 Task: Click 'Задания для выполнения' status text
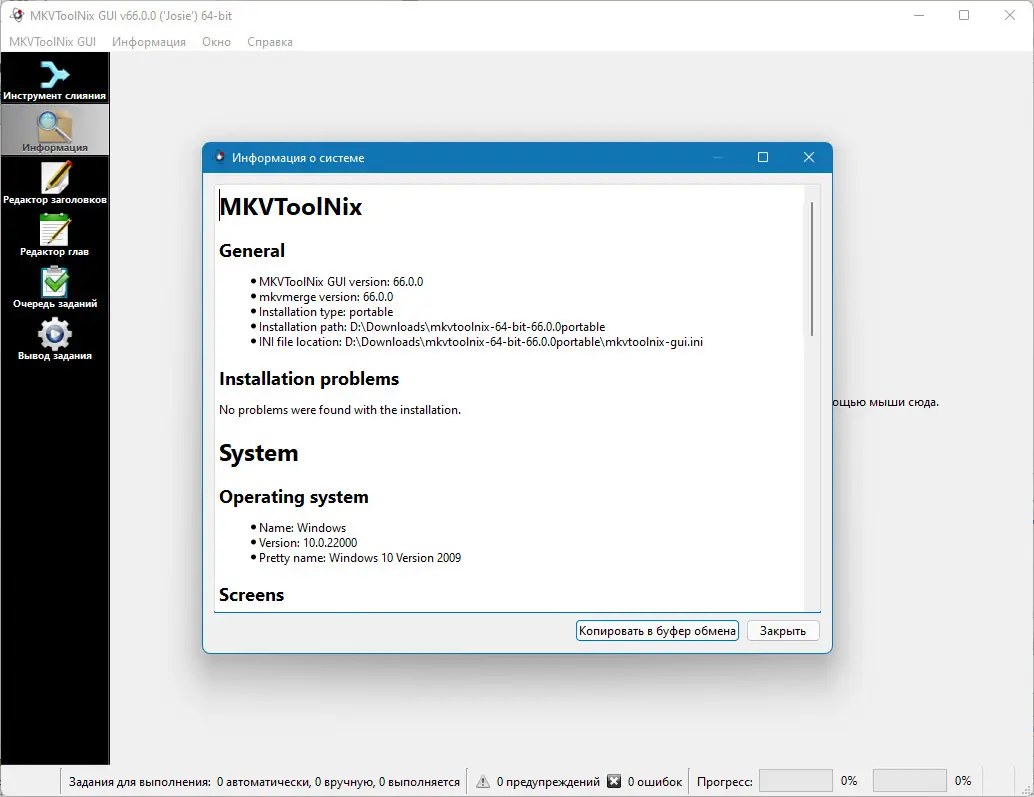[x=140, y=782]
